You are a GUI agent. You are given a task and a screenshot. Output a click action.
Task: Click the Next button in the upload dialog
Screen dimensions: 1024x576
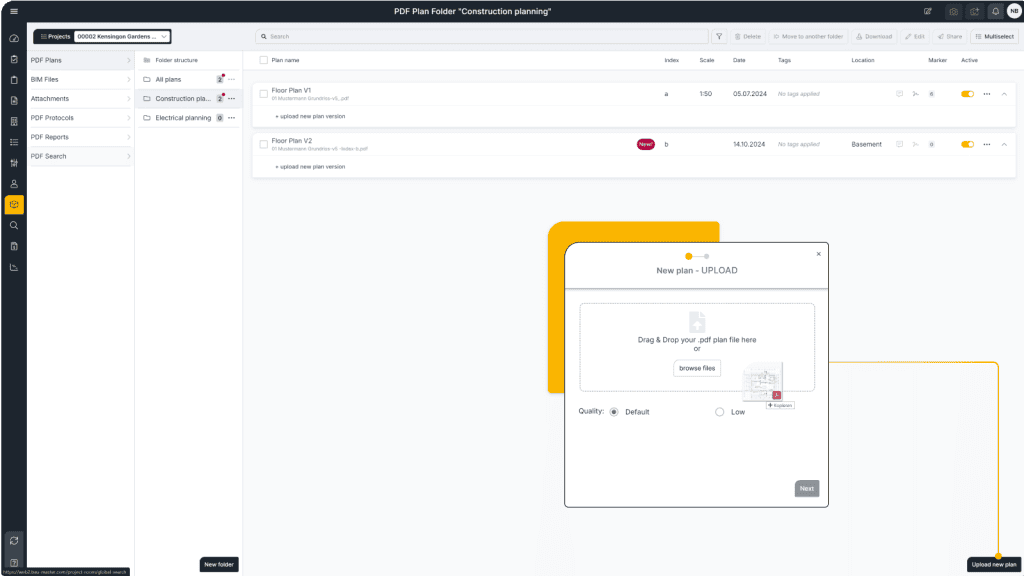click(x=806, y=488)
